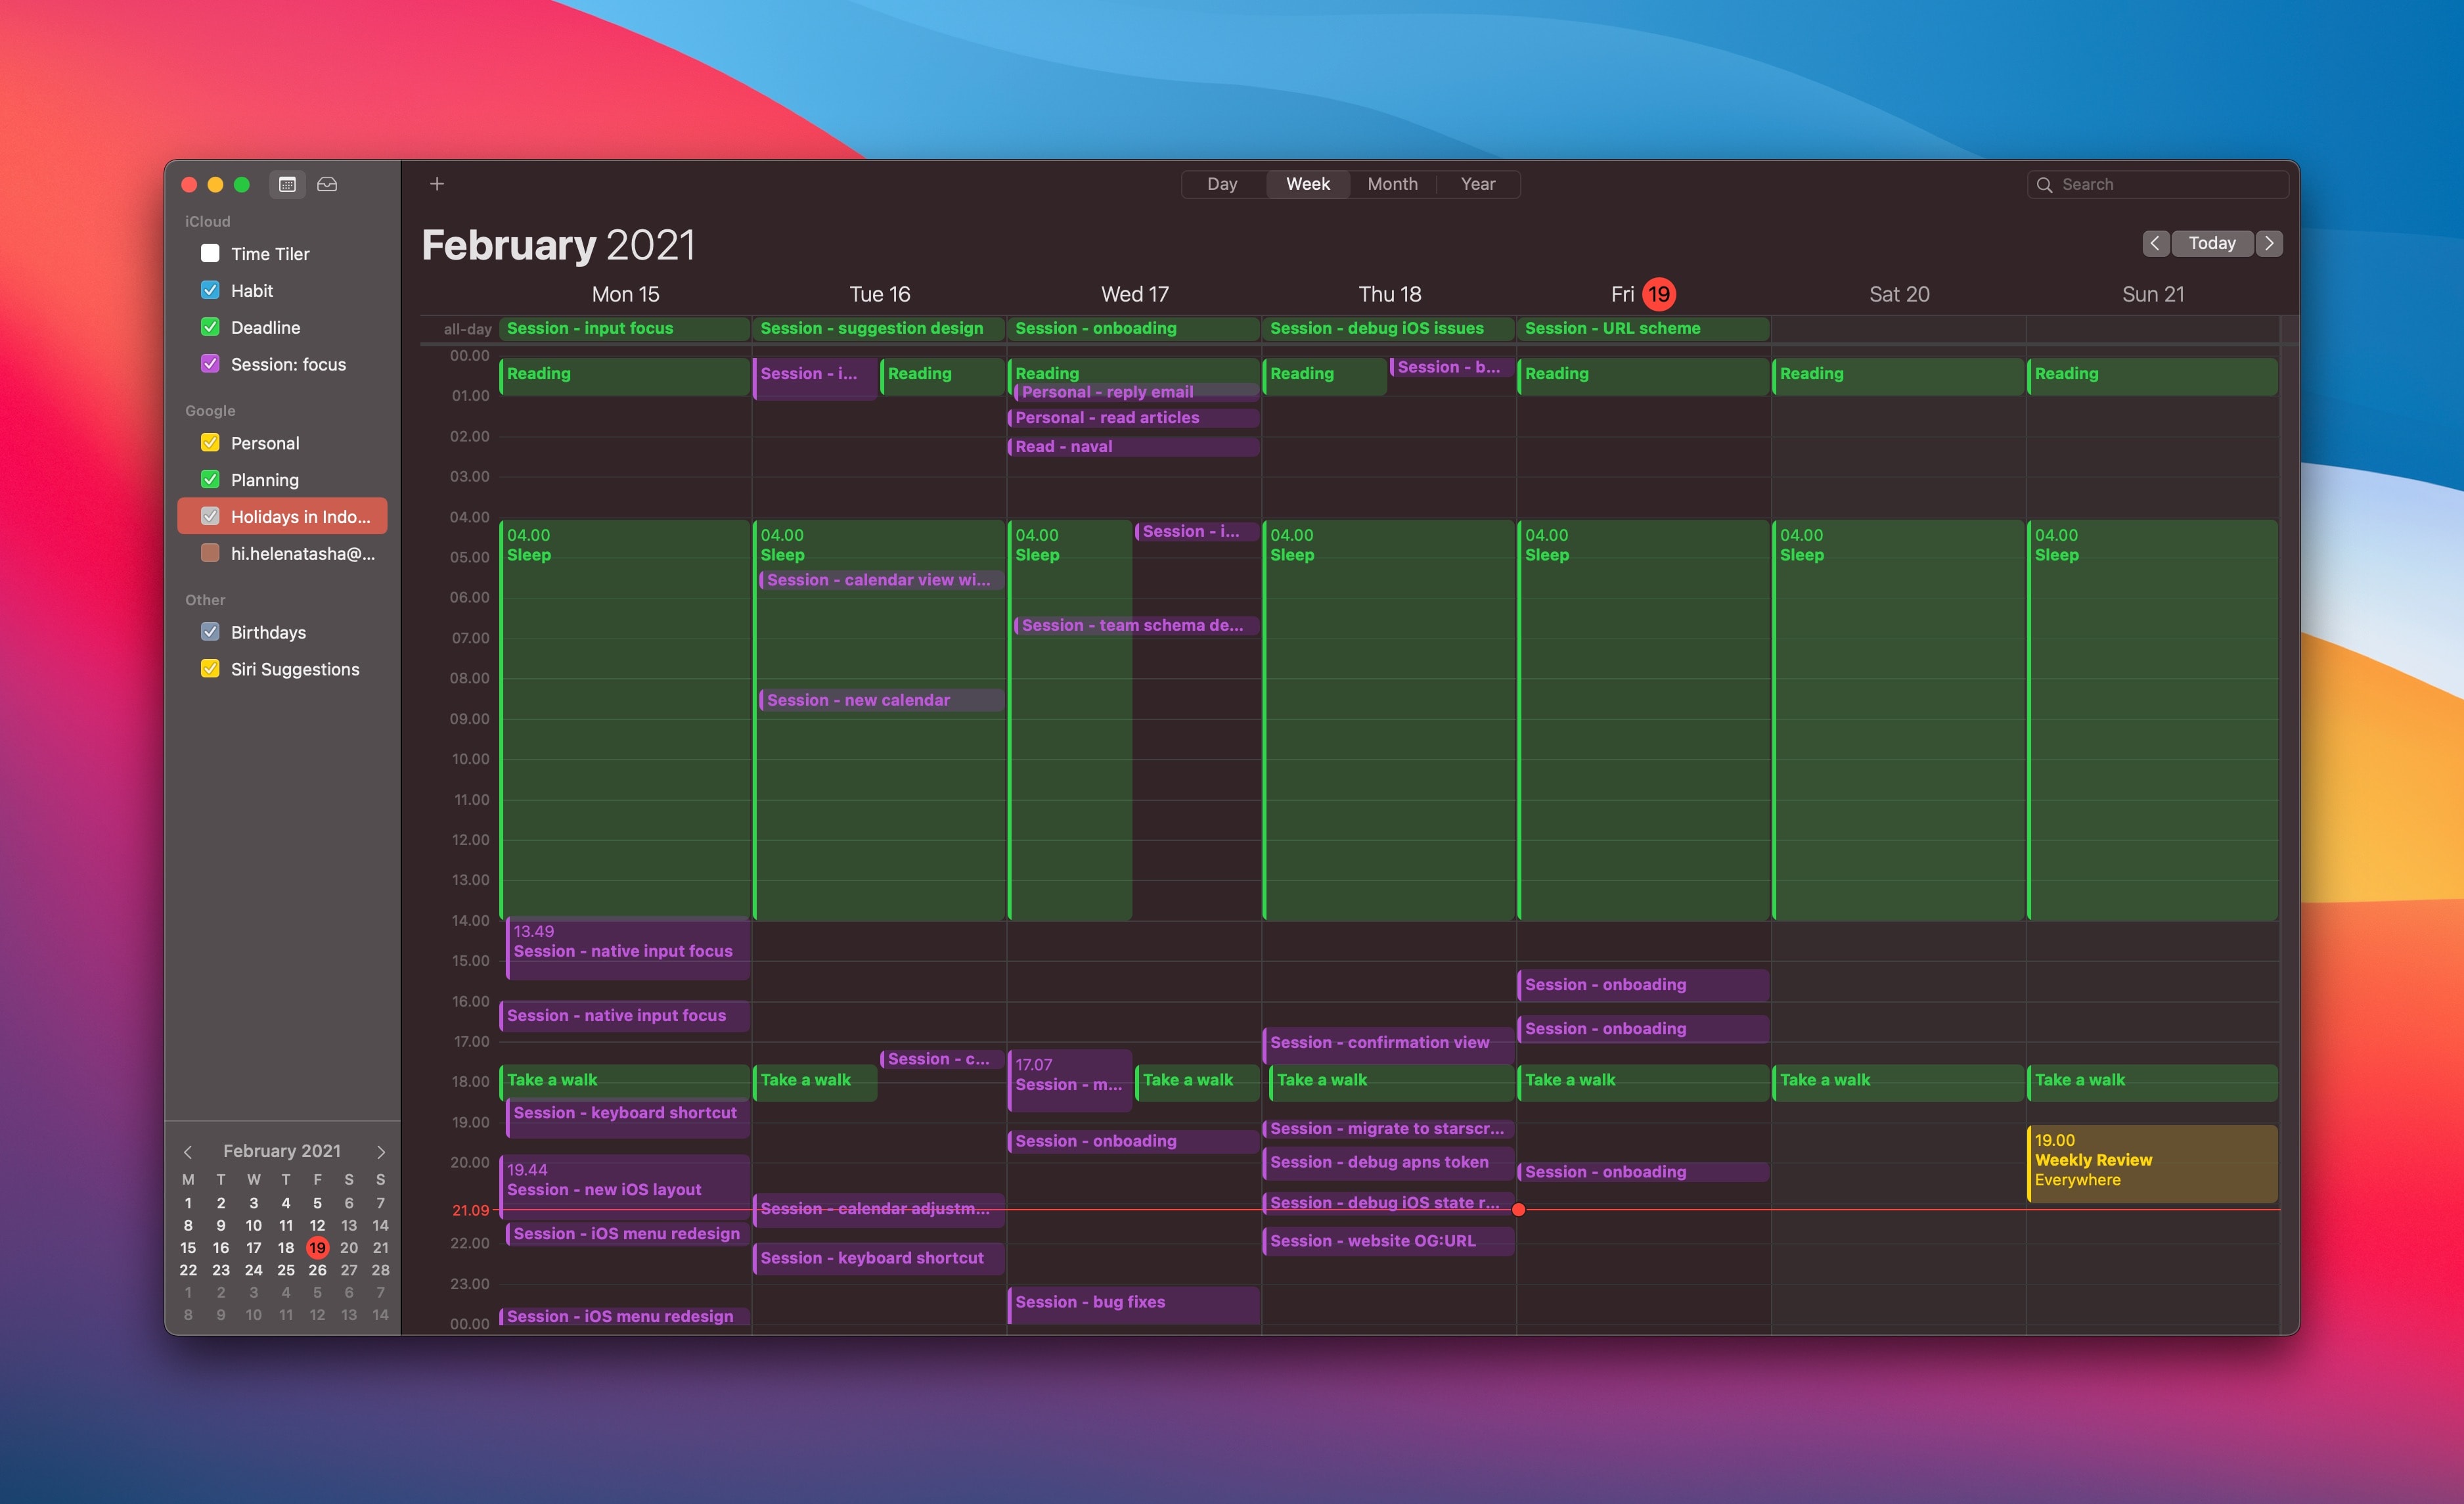
Task: Uncheck the Habit calendar checkbox
Action: coord(210,290)
